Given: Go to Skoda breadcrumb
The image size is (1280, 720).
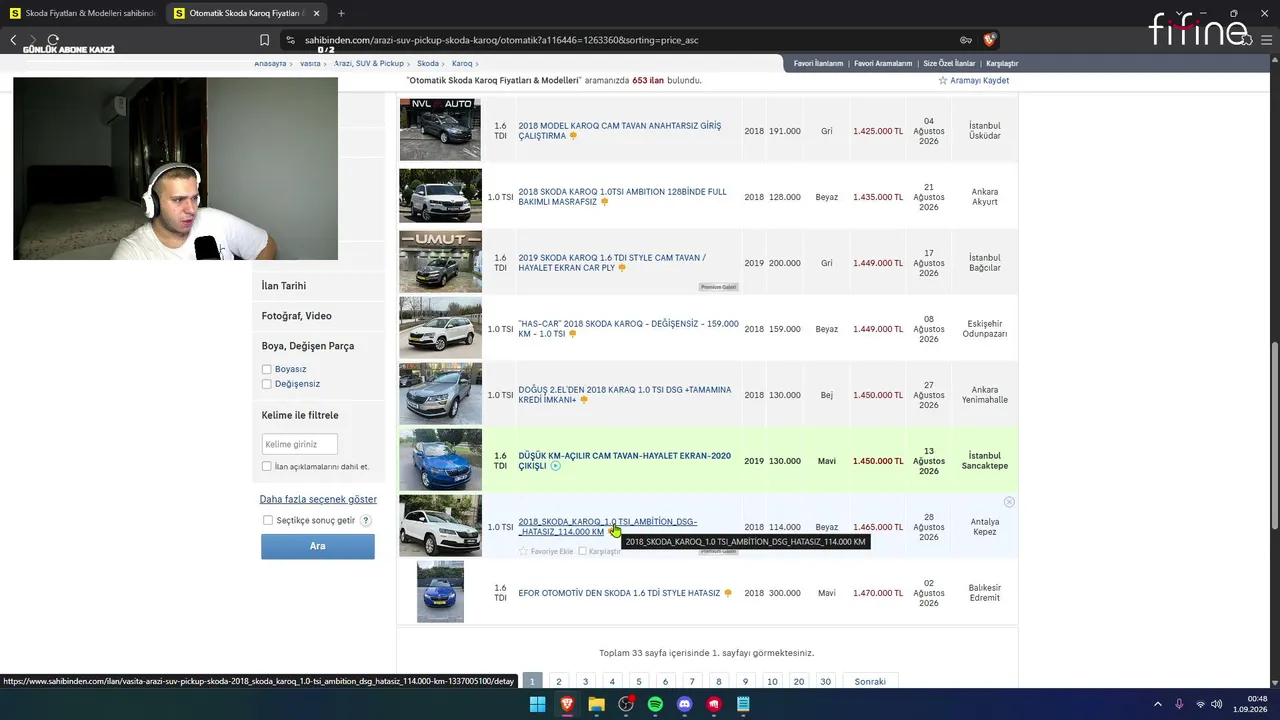Looking at the screenshot, I should (x=428, y=63).
